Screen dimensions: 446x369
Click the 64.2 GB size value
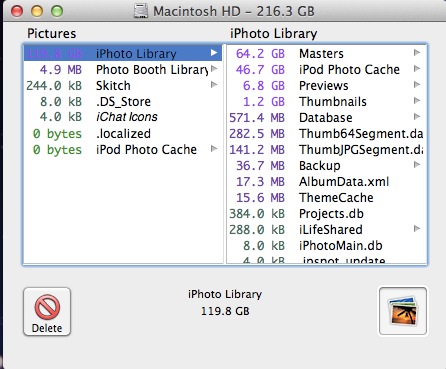coord(260,53)
